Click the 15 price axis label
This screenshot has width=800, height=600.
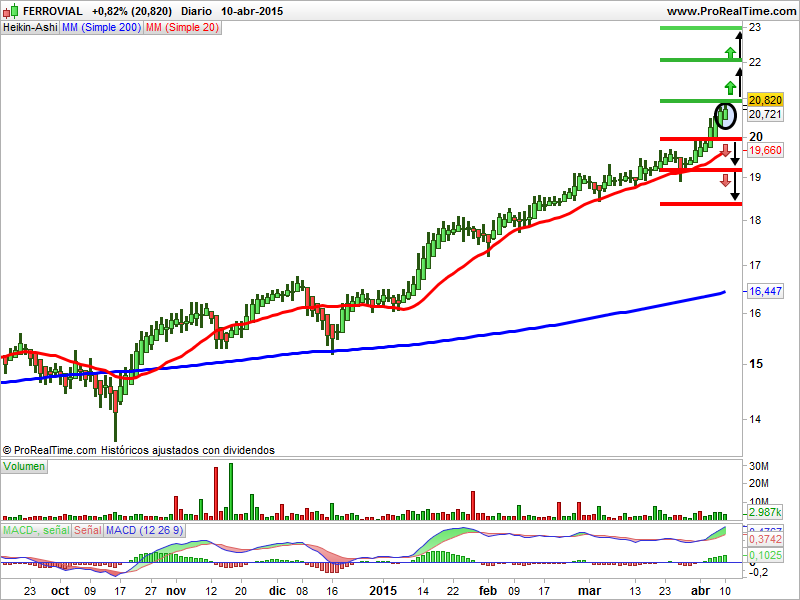point(756,364)
